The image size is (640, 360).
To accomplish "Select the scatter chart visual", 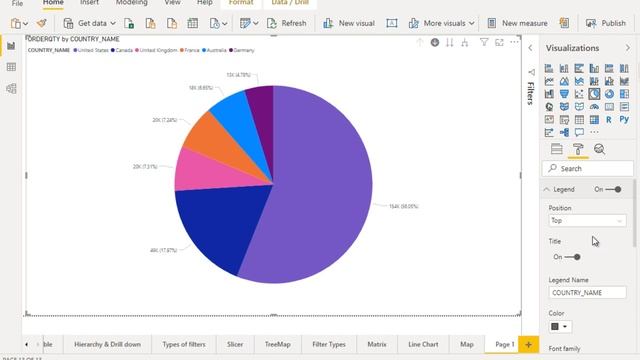I will [579, 94].
